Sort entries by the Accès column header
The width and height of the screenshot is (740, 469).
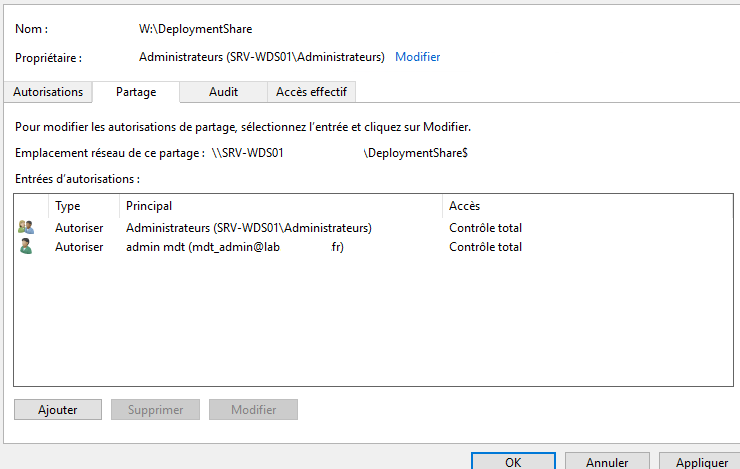pyautogui.click(x=465, y=206)
